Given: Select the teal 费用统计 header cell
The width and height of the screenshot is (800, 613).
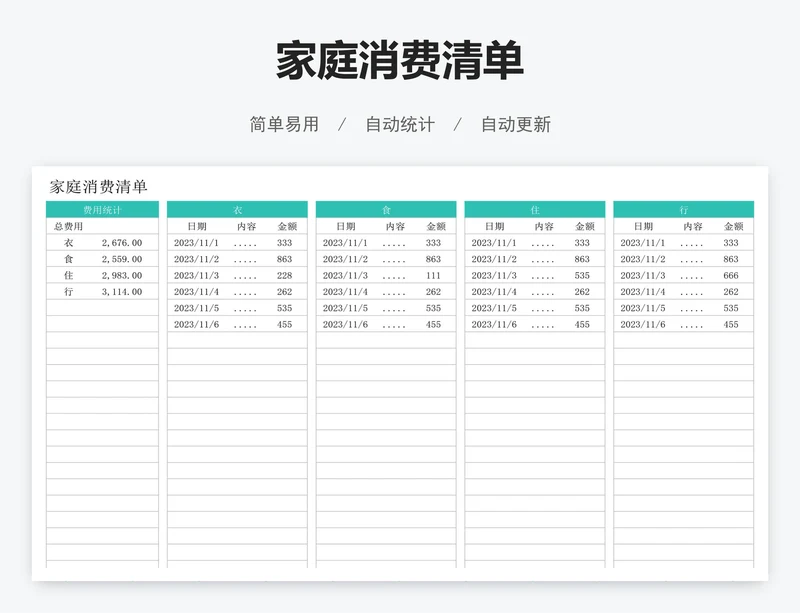Looking at the screenshot, I should tap(103, 210).
